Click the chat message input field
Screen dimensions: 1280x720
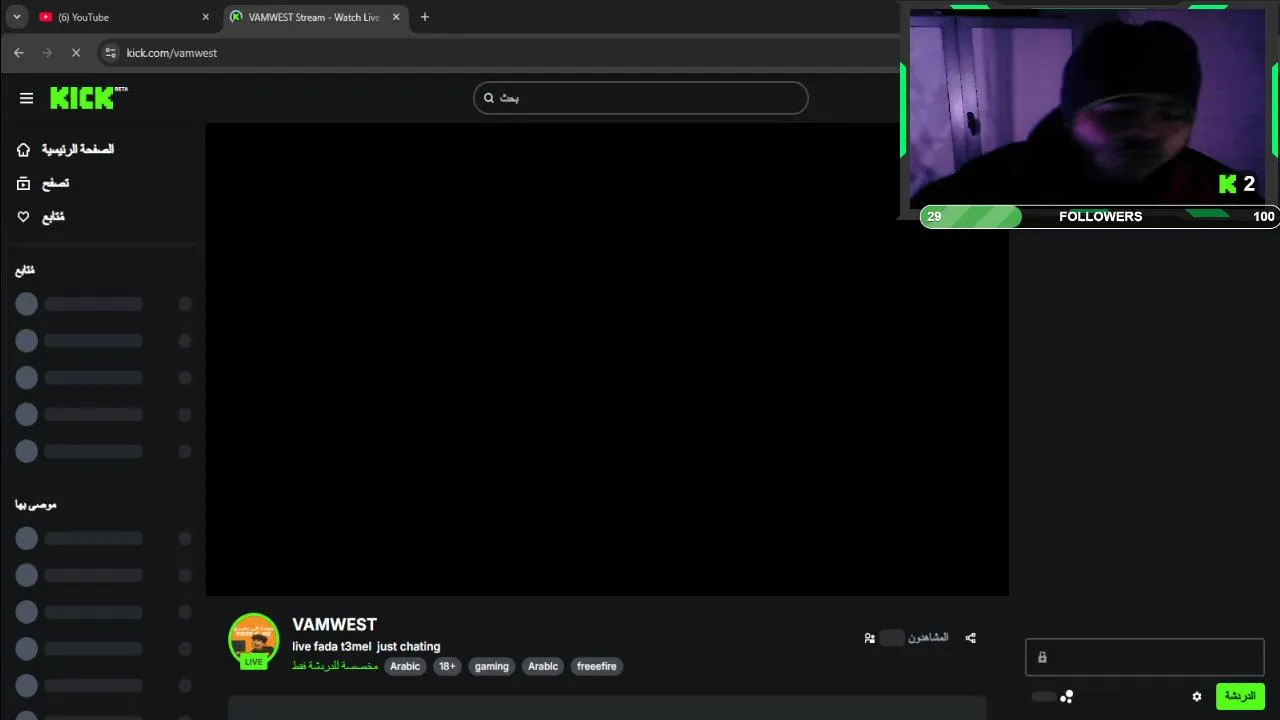(x=1145, y=657)
